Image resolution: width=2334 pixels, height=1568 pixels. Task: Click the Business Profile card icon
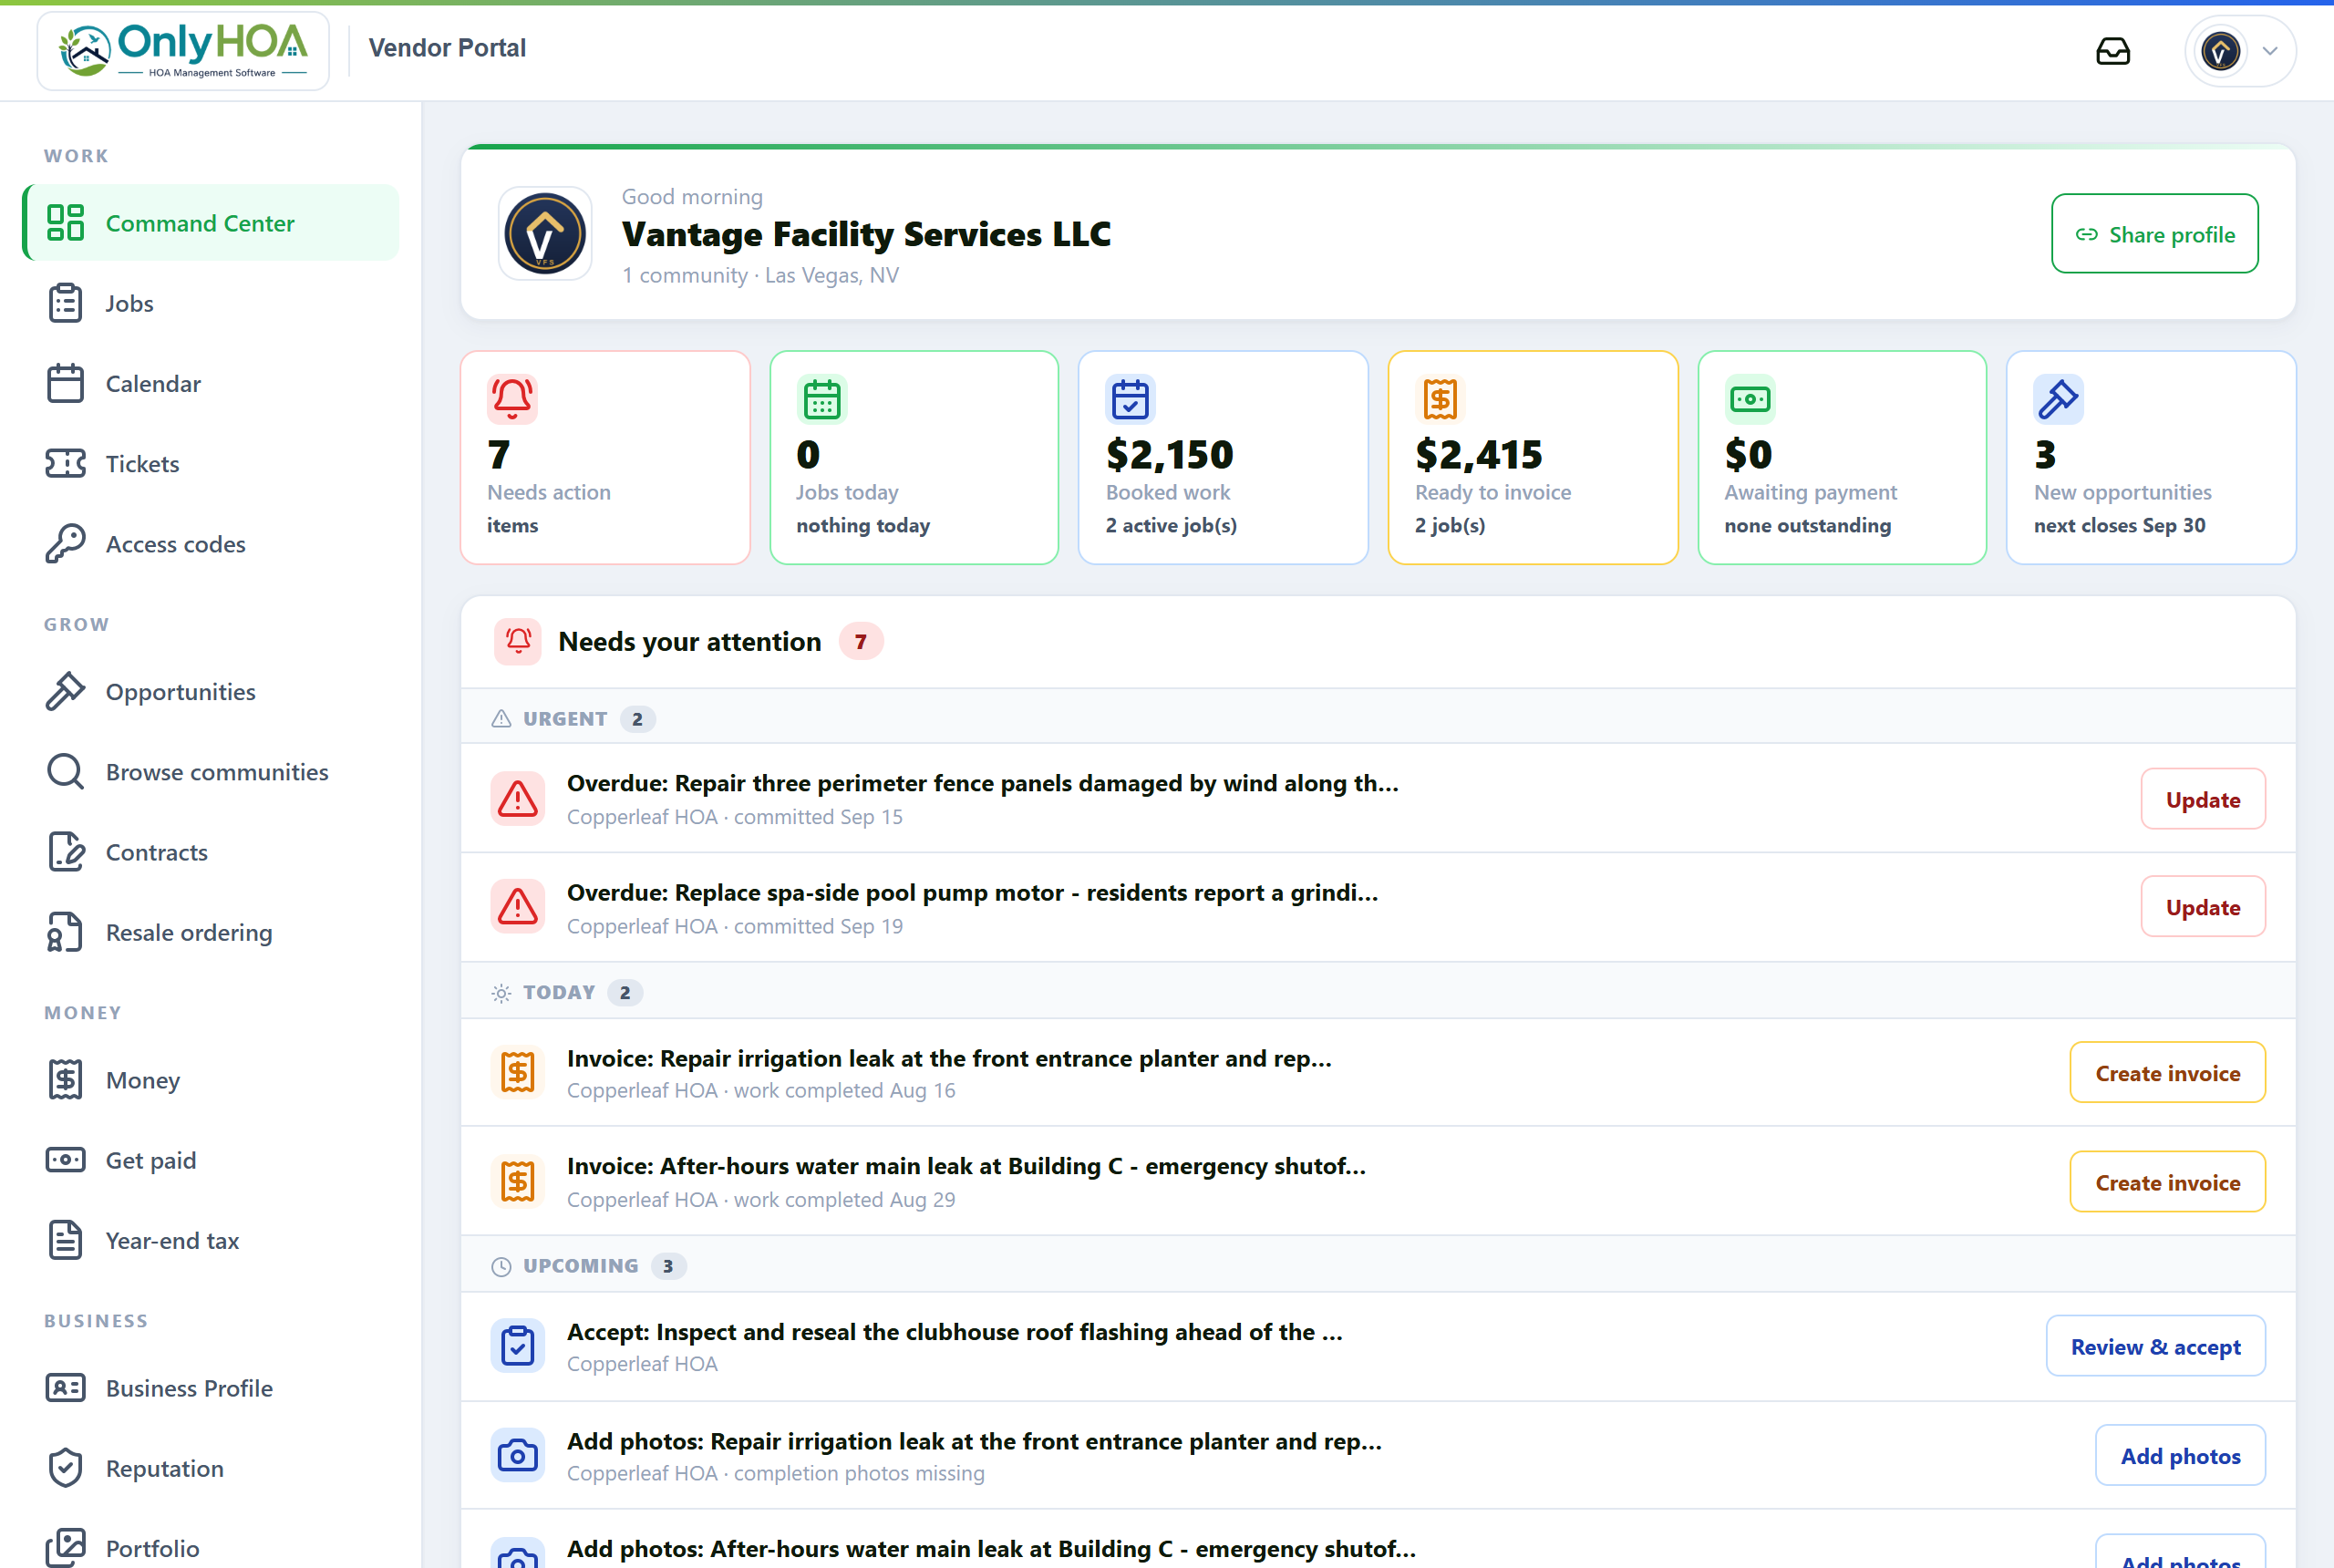[65, 1388]
